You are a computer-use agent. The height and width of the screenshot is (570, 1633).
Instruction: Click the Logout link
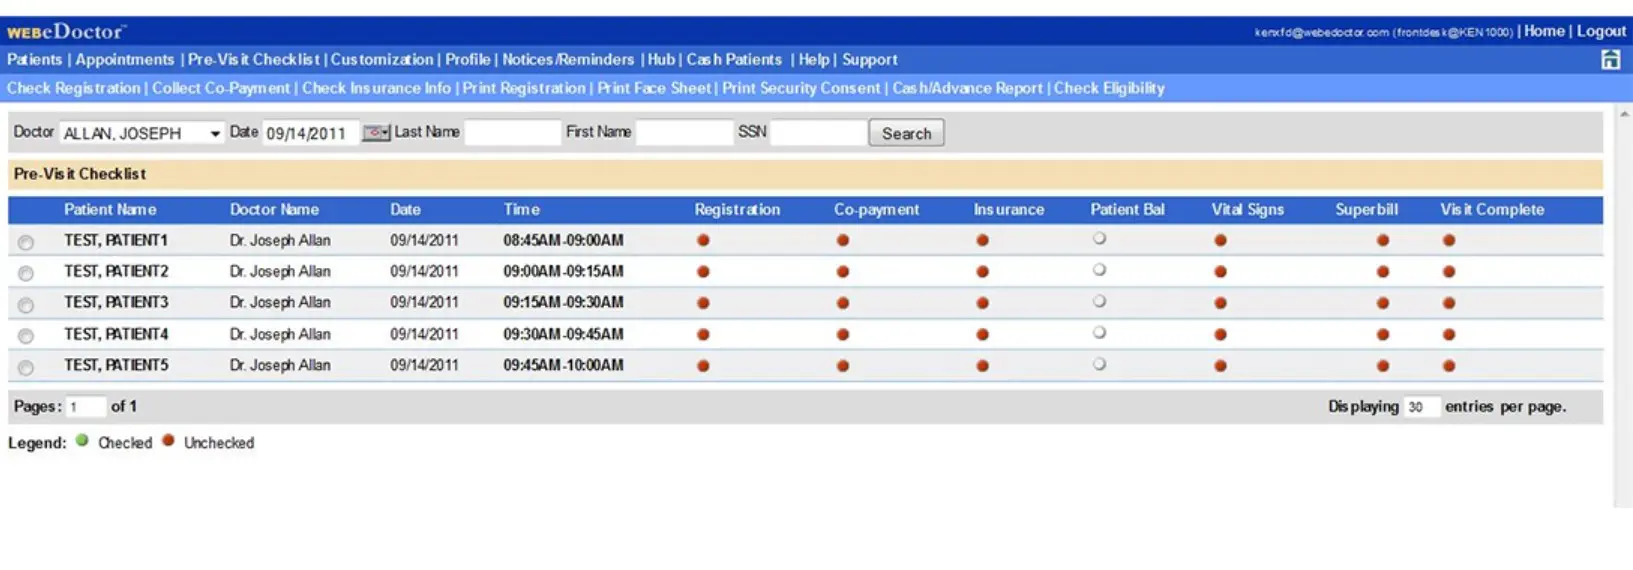coord(1601,31)
